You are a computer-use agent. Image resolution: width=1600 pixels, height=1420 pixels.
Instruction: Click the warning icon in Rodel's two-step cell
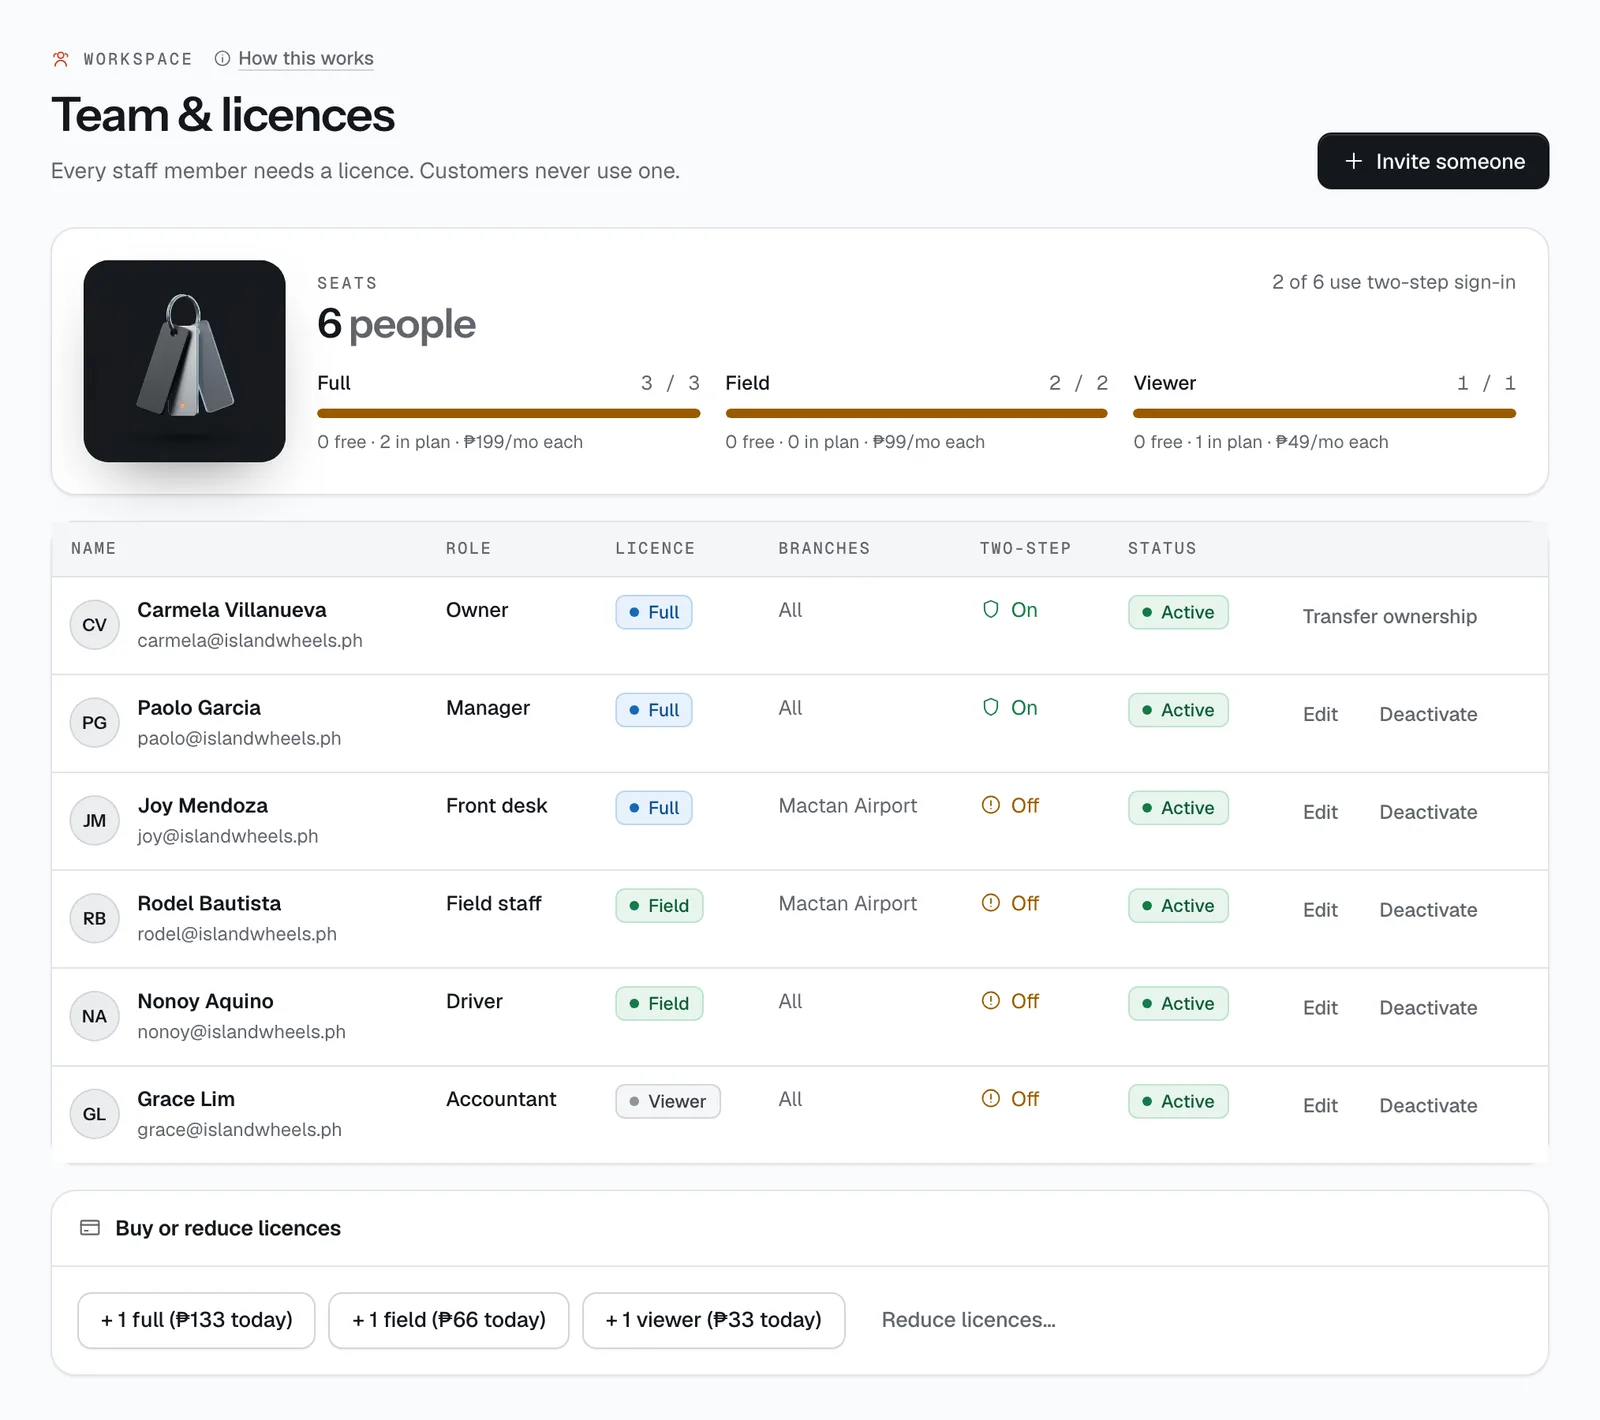tap(991, 903)
